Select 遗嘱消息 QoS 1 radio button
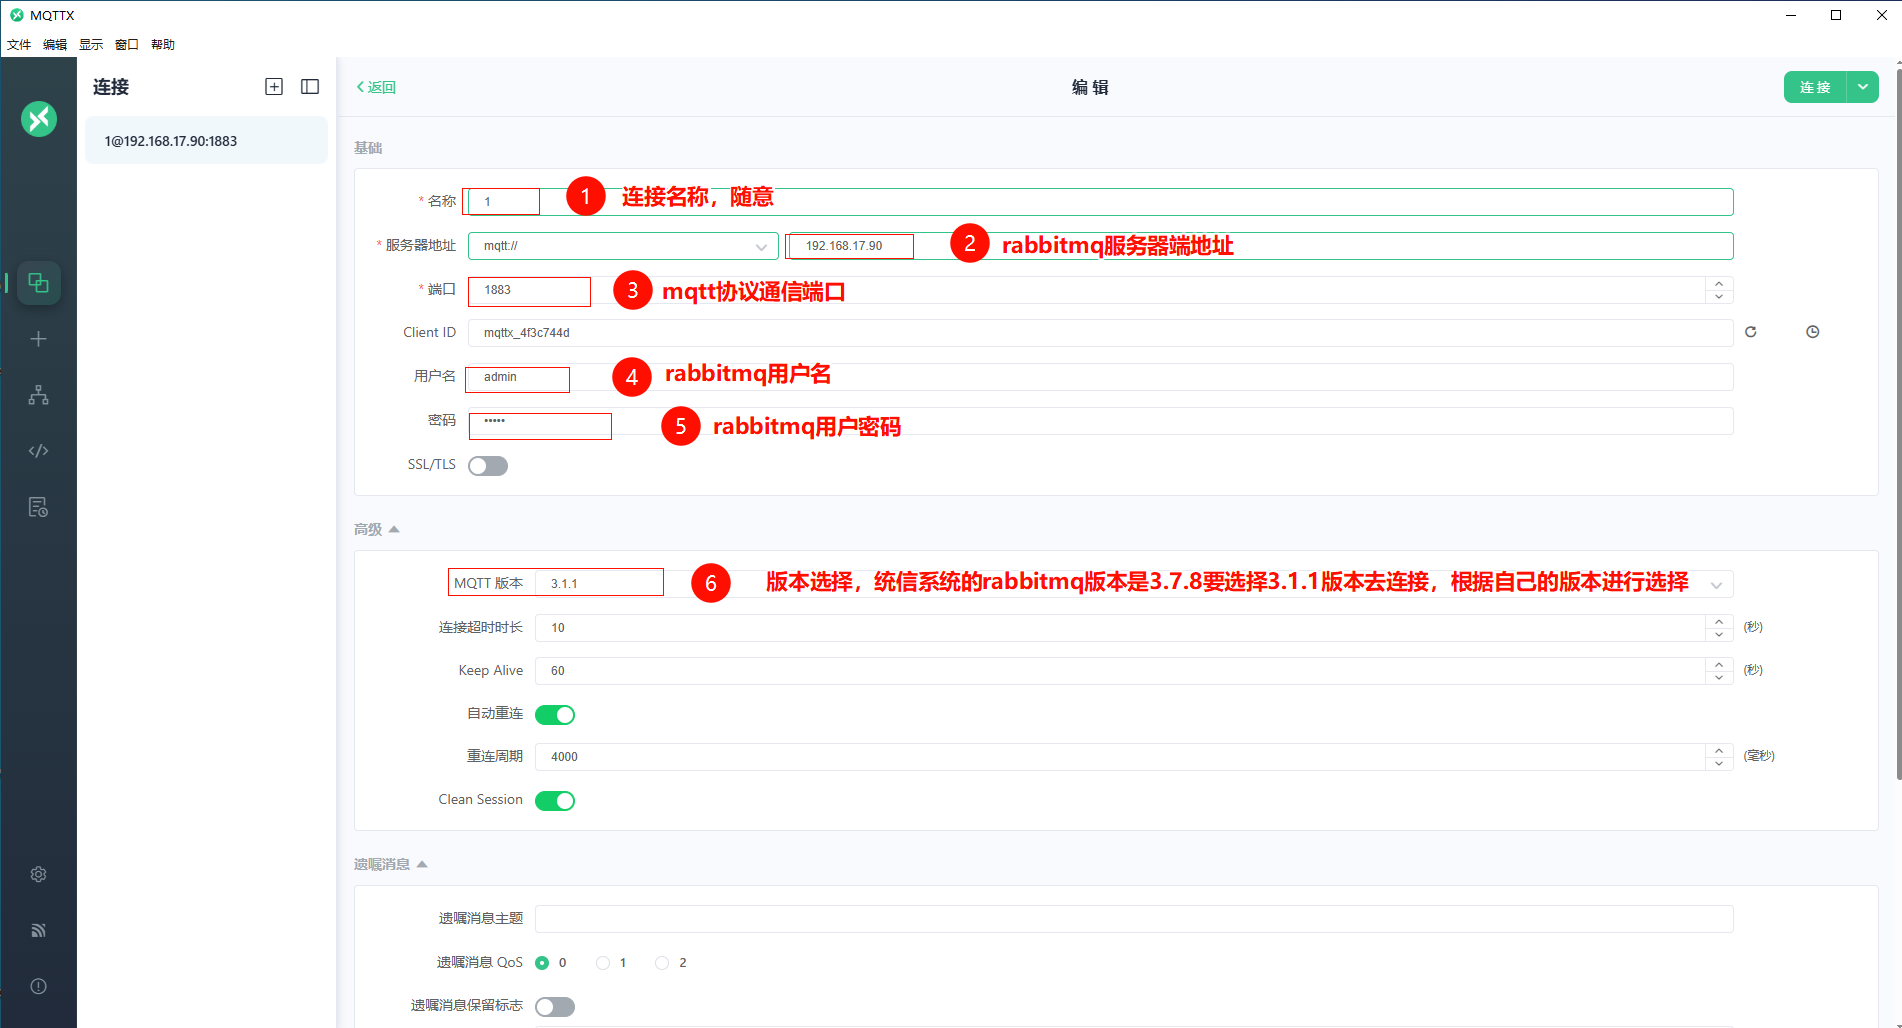The width and height of the screenshot is (1902, 1028). [603, 963]
